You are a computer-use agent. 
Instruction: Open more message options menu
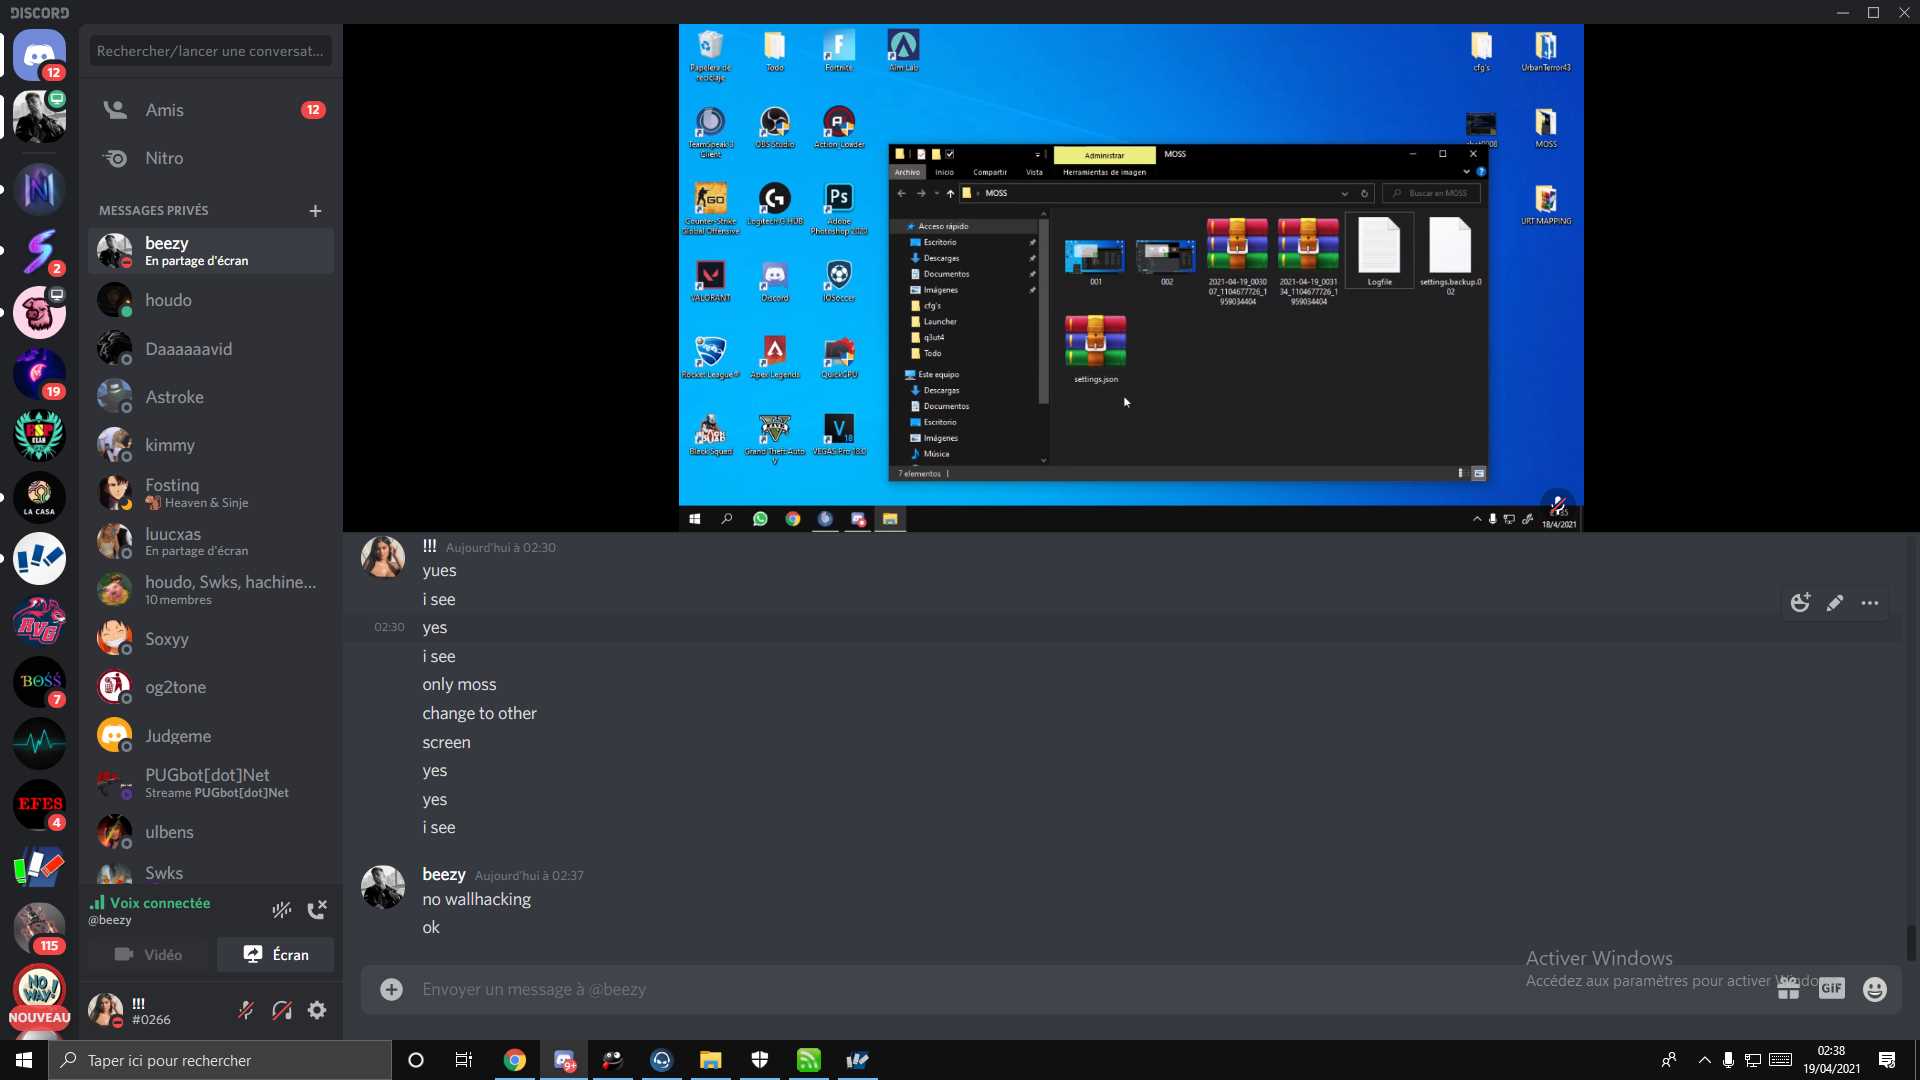pos(1870,603)
